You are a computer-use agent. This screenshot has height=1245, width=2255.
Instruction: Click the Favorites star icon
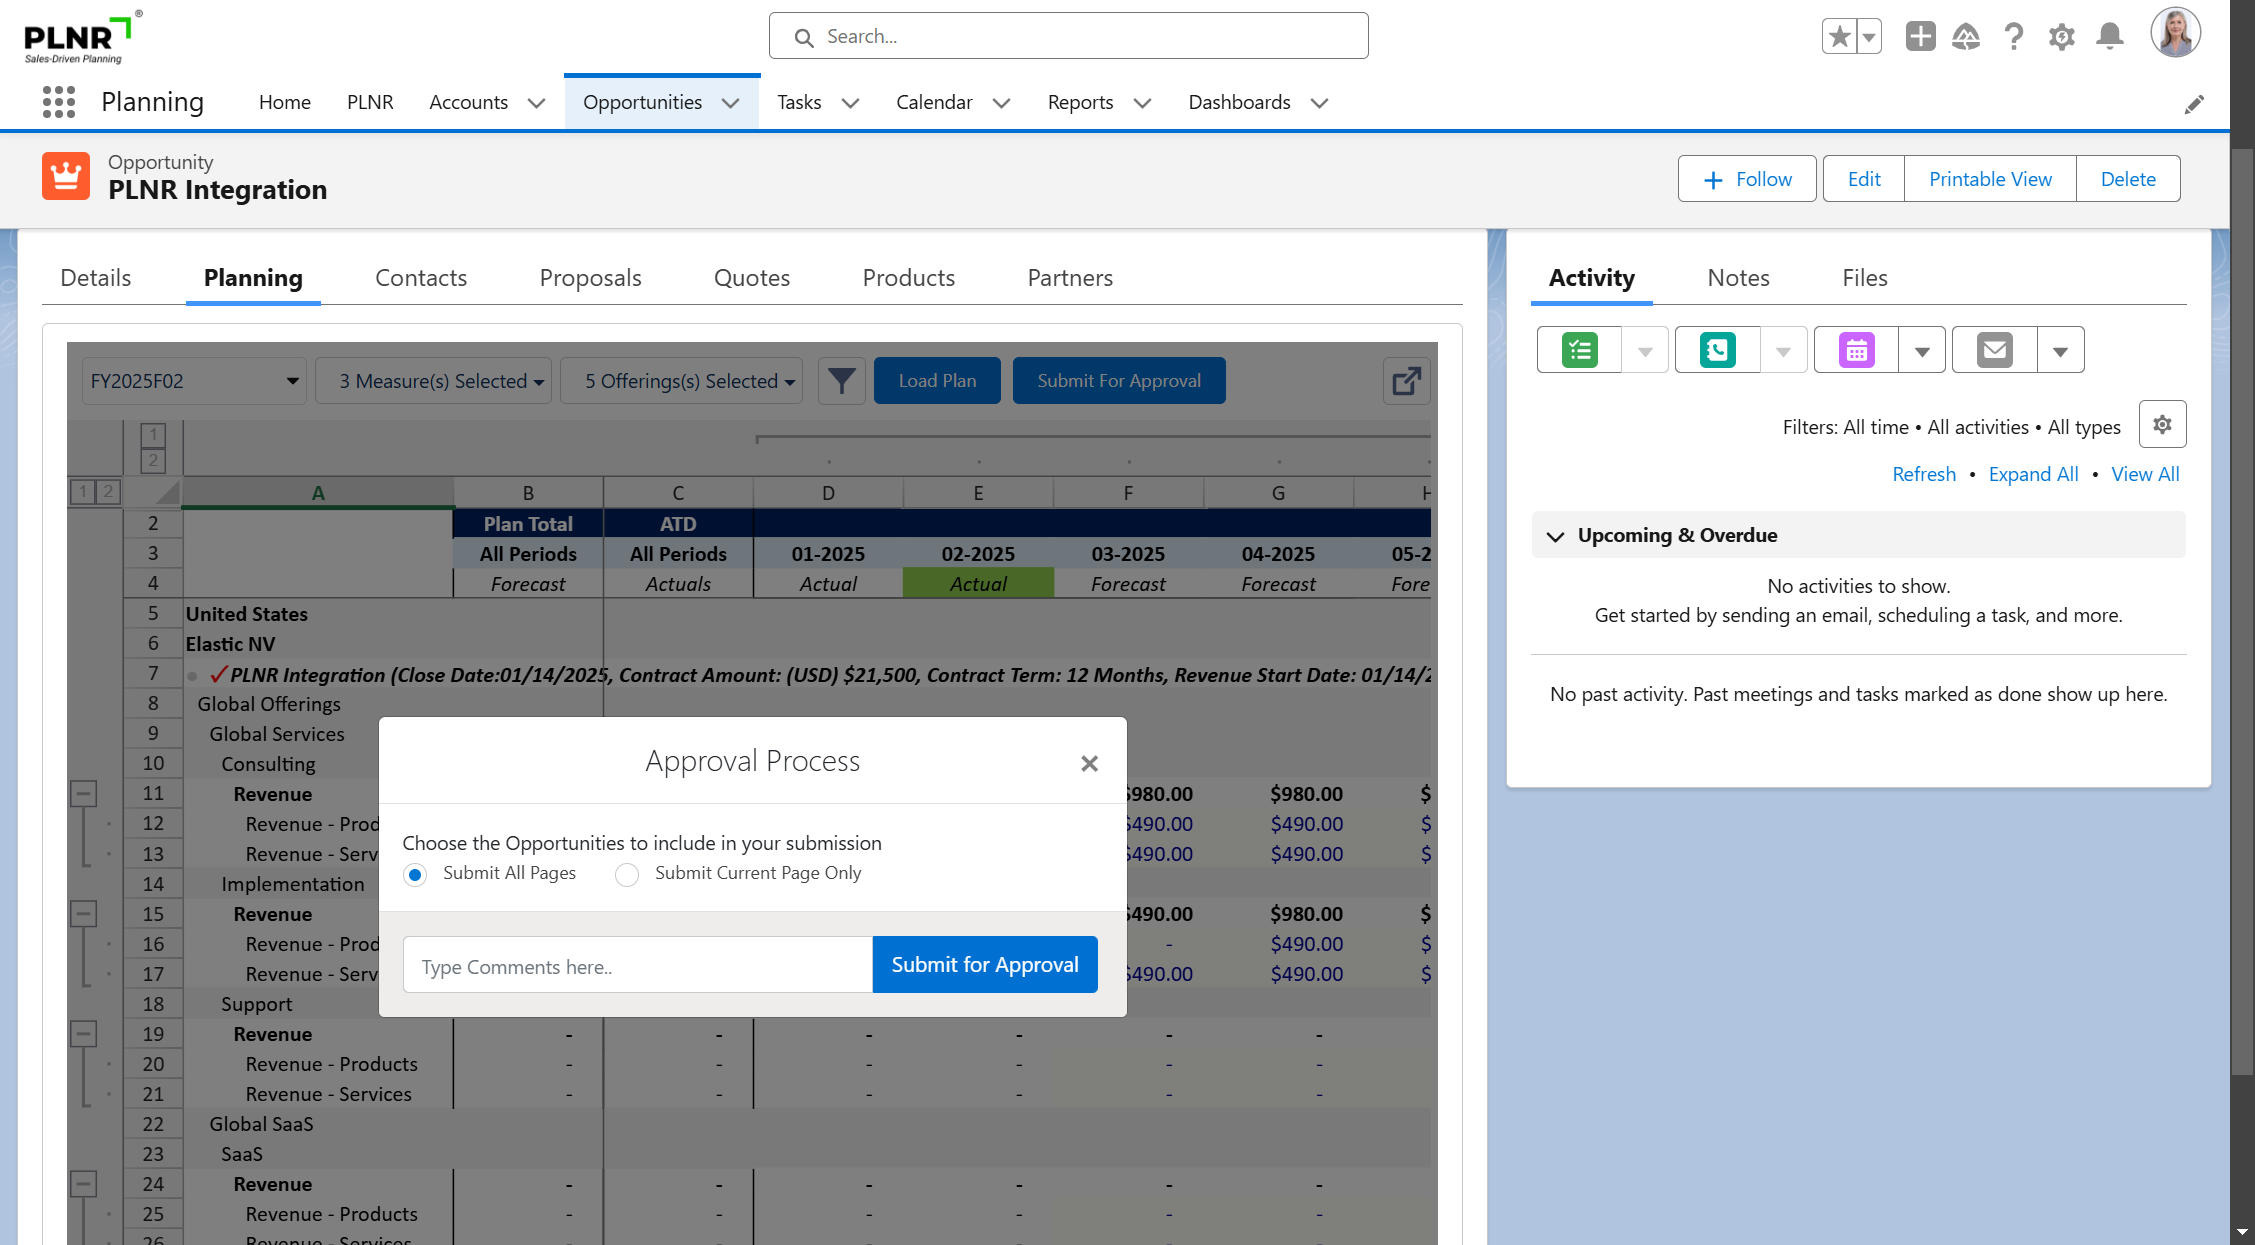pos(1839,37)
